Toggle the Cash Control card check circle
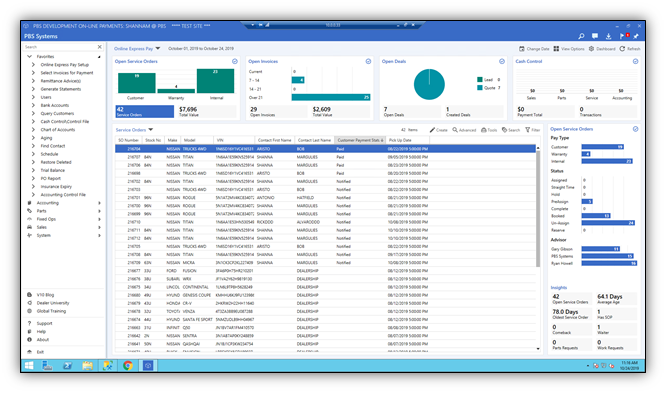This screenshot has width=666, height=393. pyautogui.click(x=635, y=62)
